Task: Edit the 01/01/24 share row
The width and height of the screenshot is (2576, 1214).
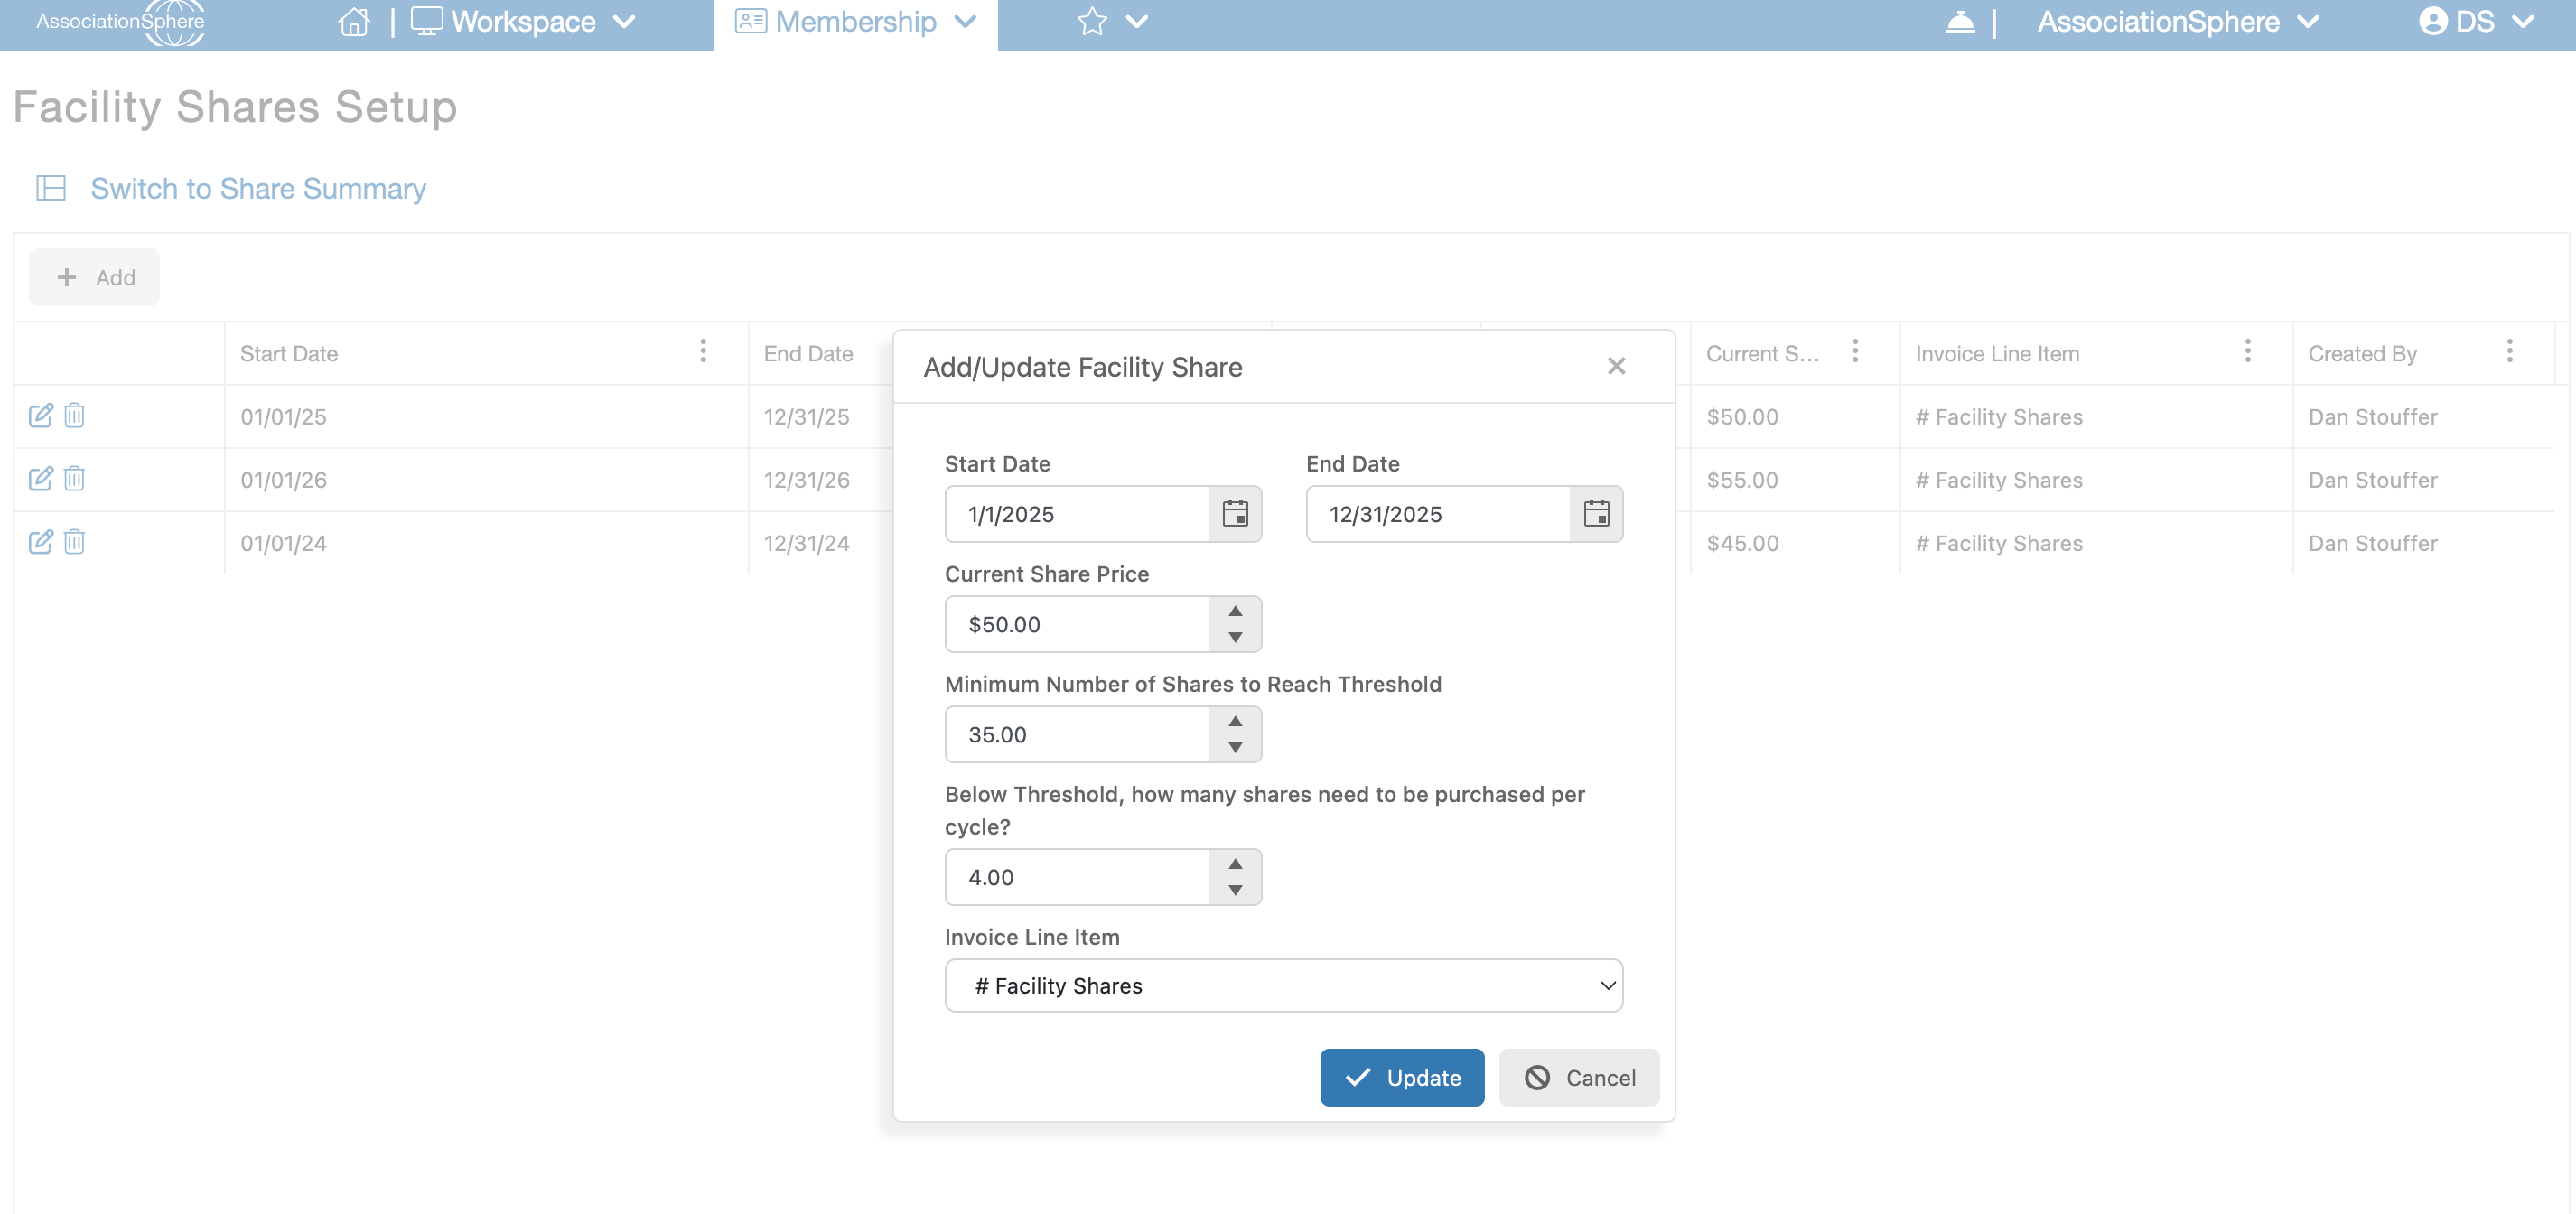Action: (x=41, y=541)
